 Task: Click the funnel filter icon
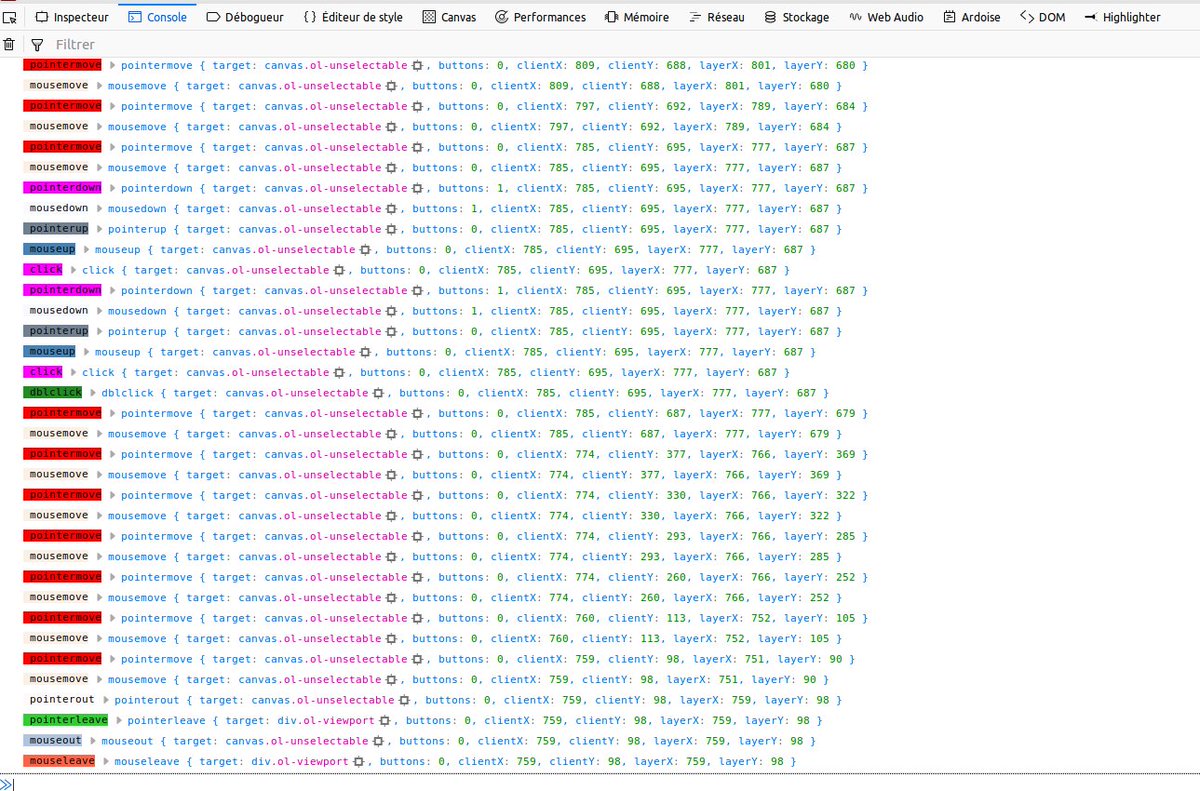[x=37, y=45]
